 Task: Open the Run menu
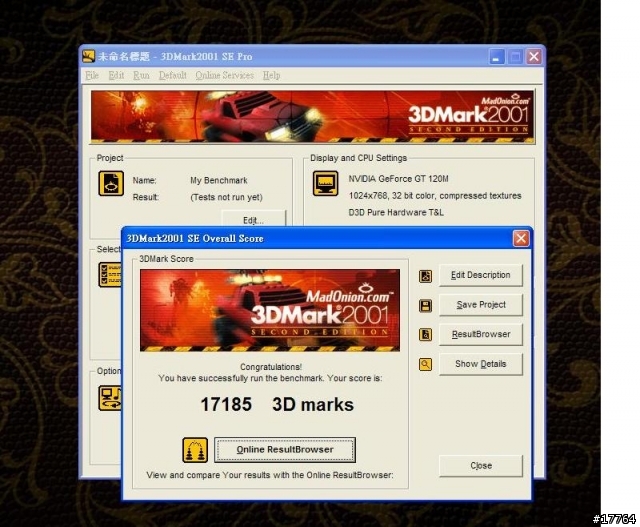tap(141, 76)
